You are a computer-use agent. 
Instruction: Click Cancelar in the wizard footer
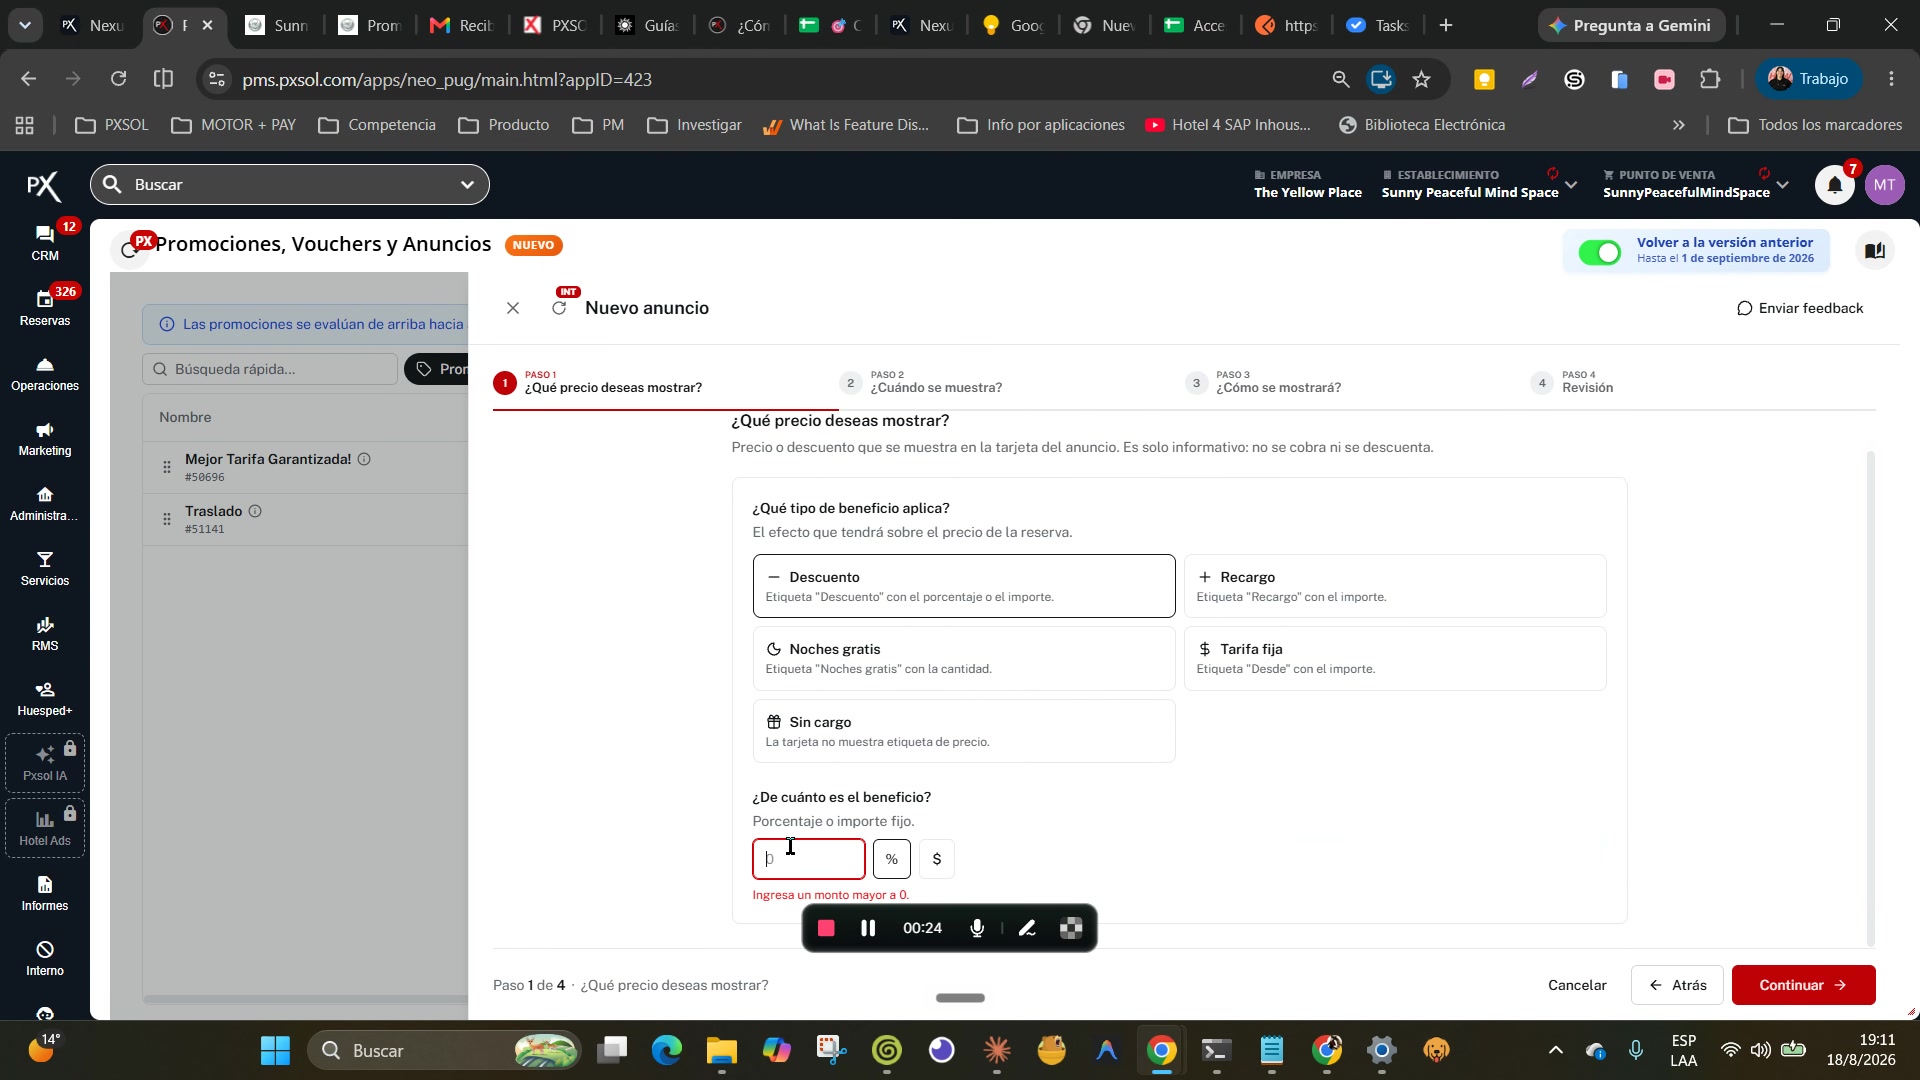coord(1577,985)
